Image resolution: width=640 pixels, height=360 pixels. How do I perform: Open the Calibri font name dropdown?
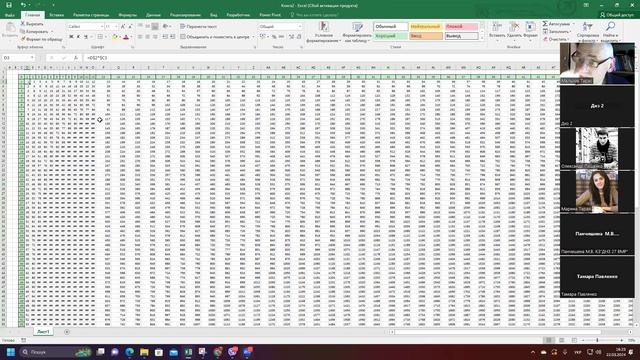pyautogui.click(x=102, y=27)
